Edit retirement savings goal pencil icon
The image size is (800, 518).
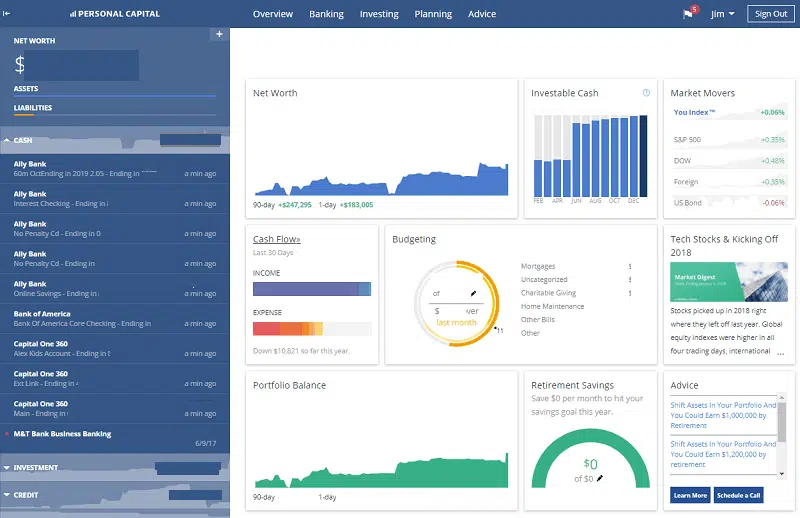pos(600,478)
